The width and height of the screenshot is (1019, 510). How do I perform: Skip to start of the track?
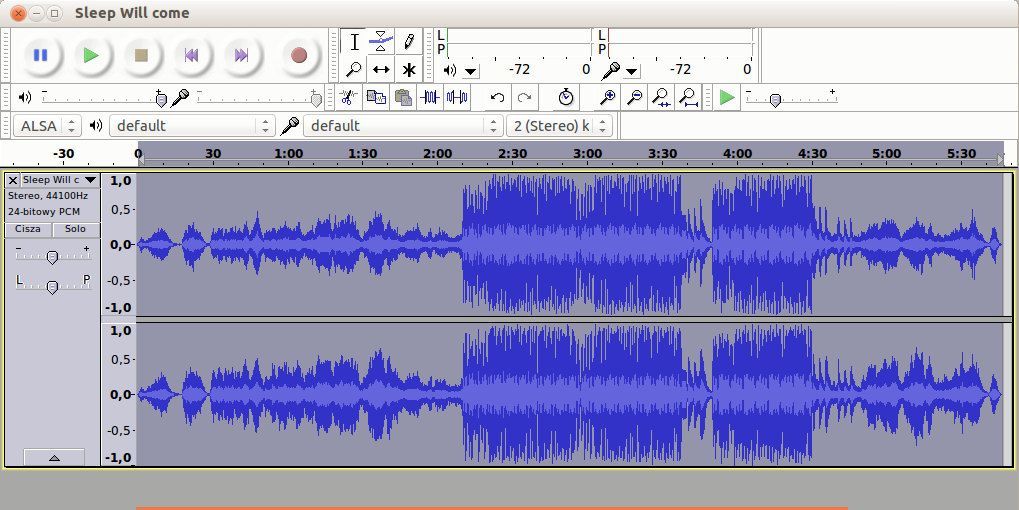[x=192, y=55]
